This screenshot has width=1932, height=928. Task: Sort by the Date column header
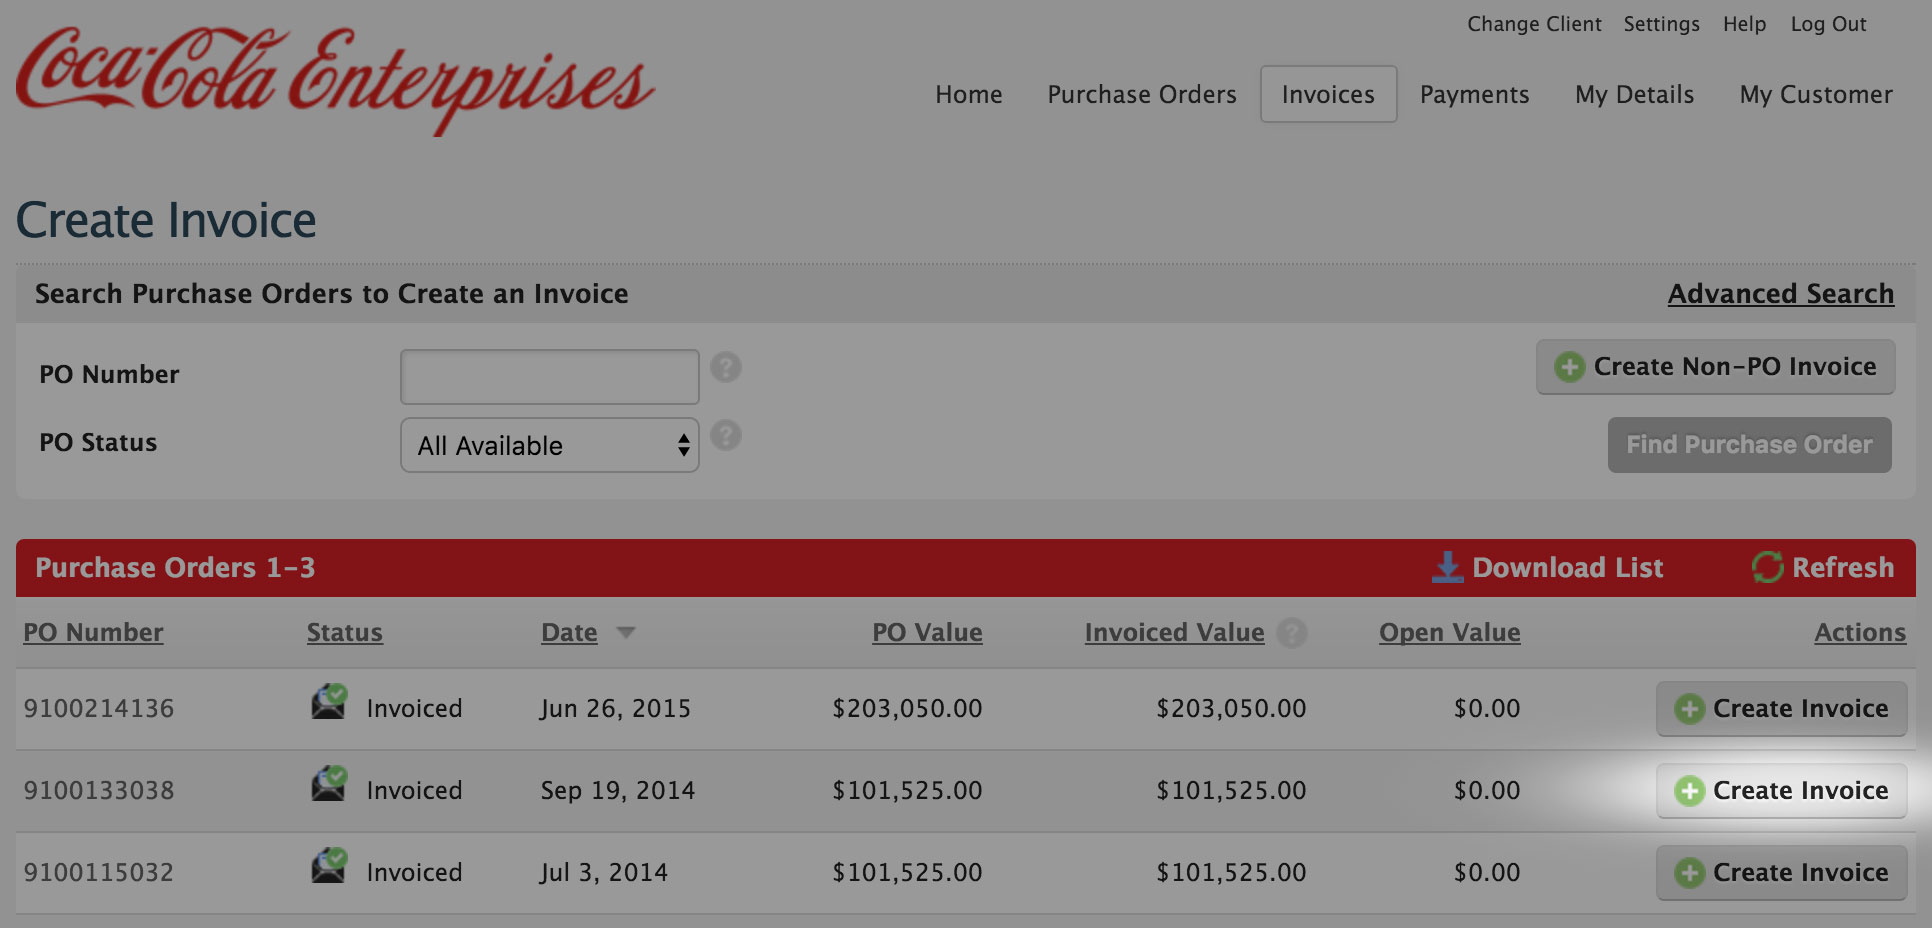pos(569,632)
